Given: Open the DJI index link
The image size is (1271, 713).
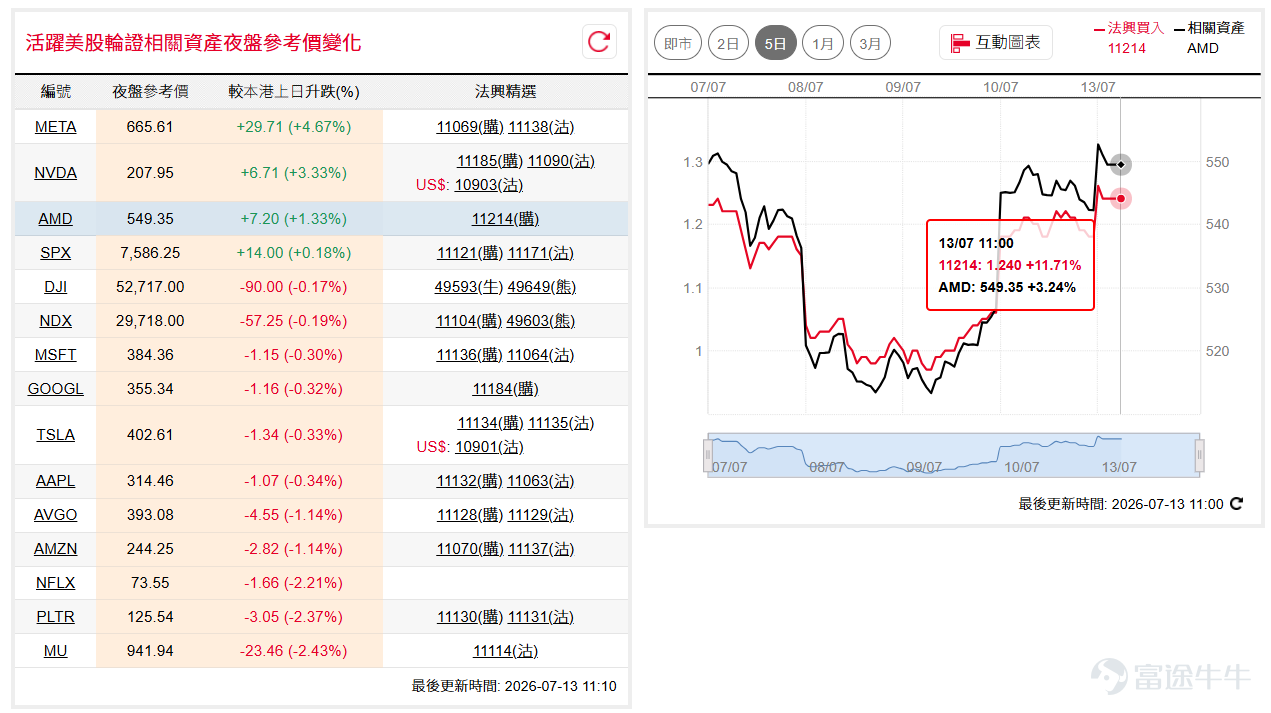Looking at the screenshot, I should [x=55, y=287].
